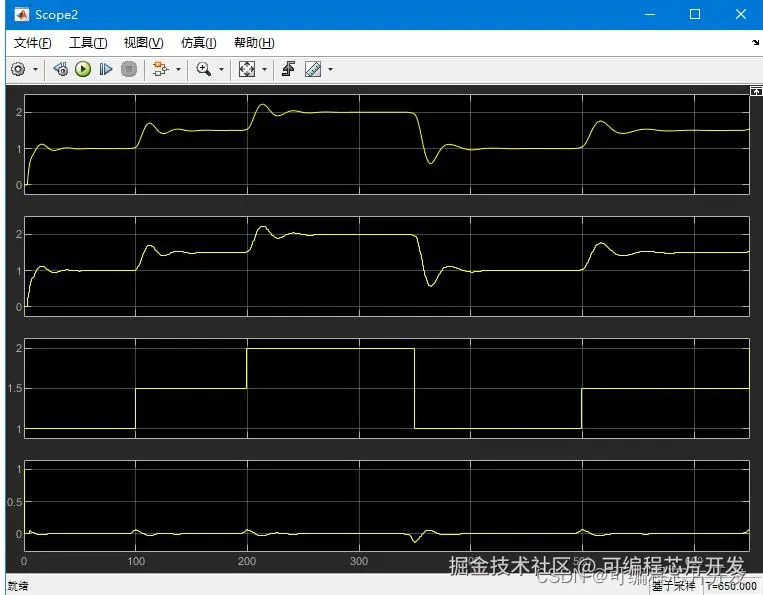Click the 基于采样 status bar entry
The image size is (763, 595).
pos(673,586)
